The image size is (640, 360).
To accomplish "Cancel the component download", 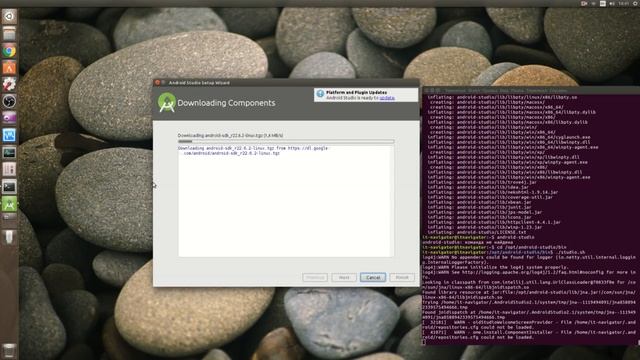I will coord(373,278).
